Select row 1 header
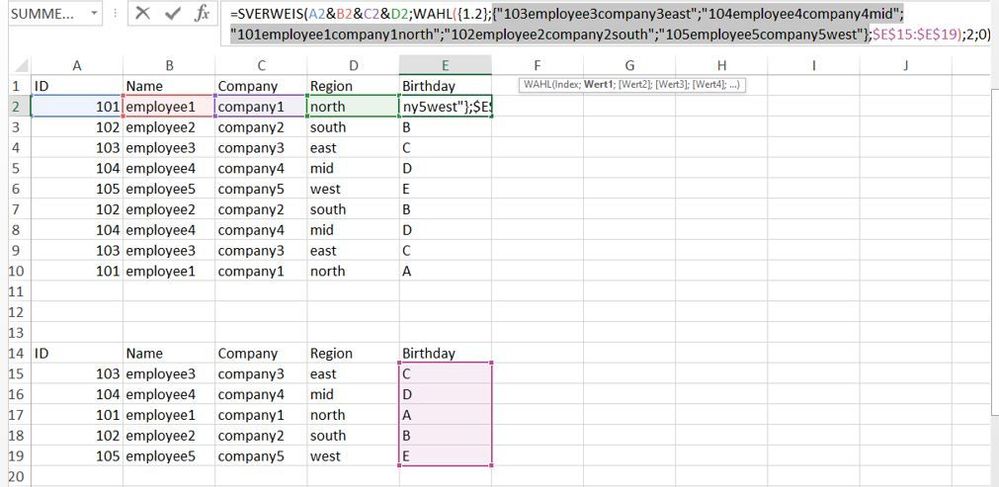This screenshot has height=487, width=999. pyautogui.click(x=18, y=86)
